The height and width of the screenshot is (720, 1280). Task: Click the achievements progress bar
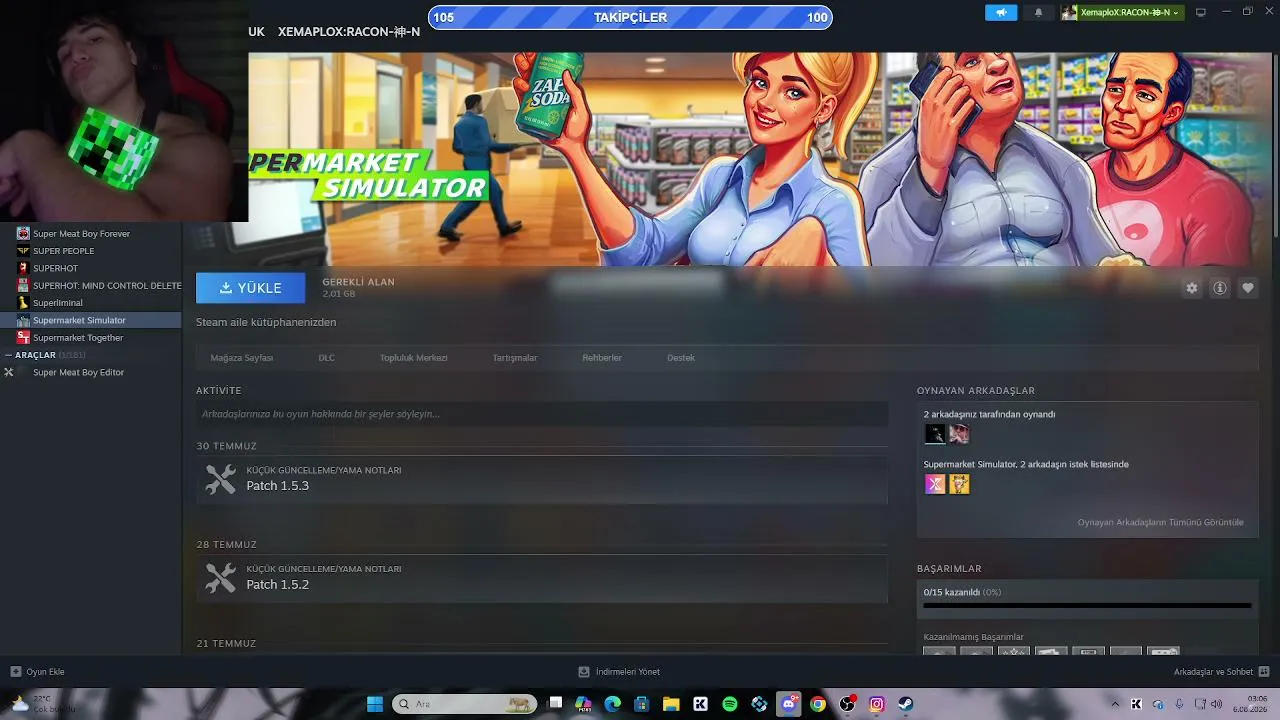(1087, 605)
